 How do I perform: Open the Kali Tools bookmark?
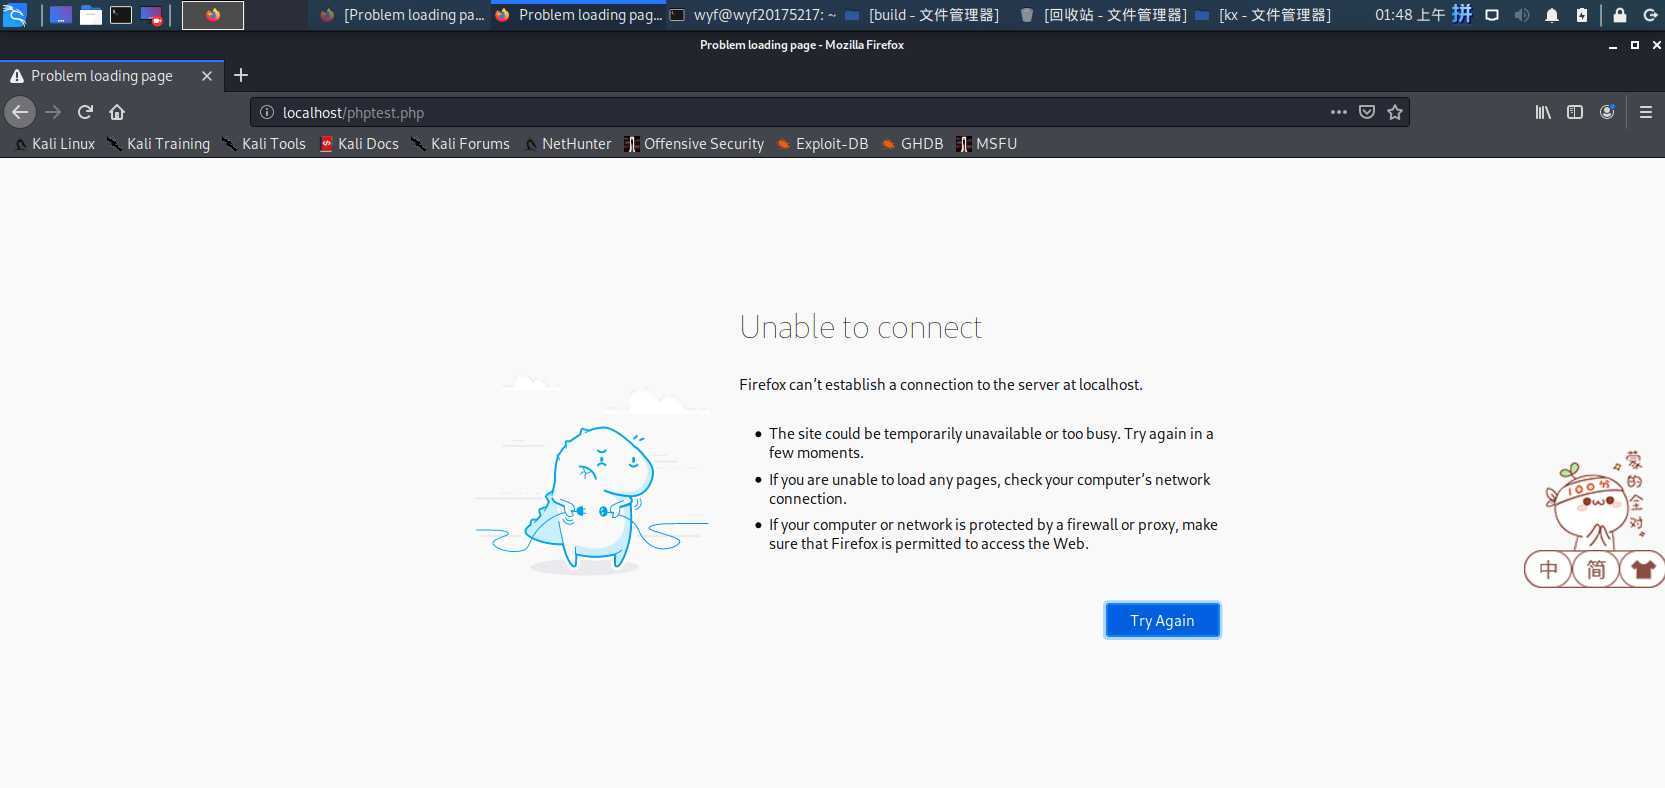(264, 144)
